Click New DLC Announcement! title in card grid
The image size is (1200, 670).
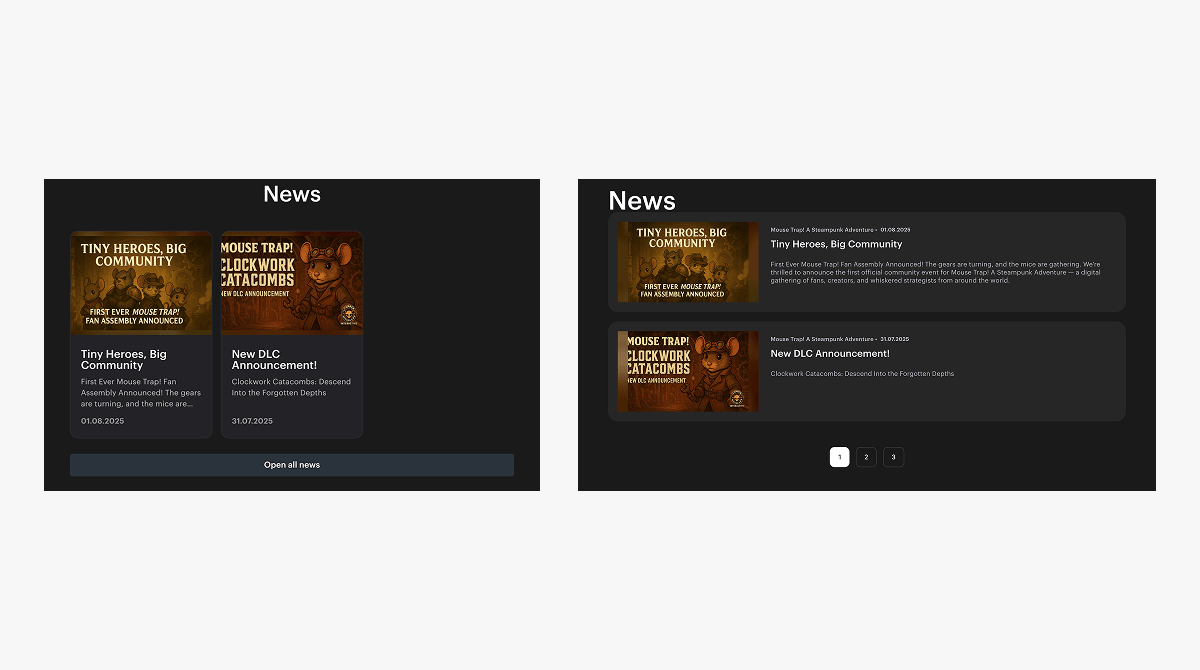coord(274,360)
